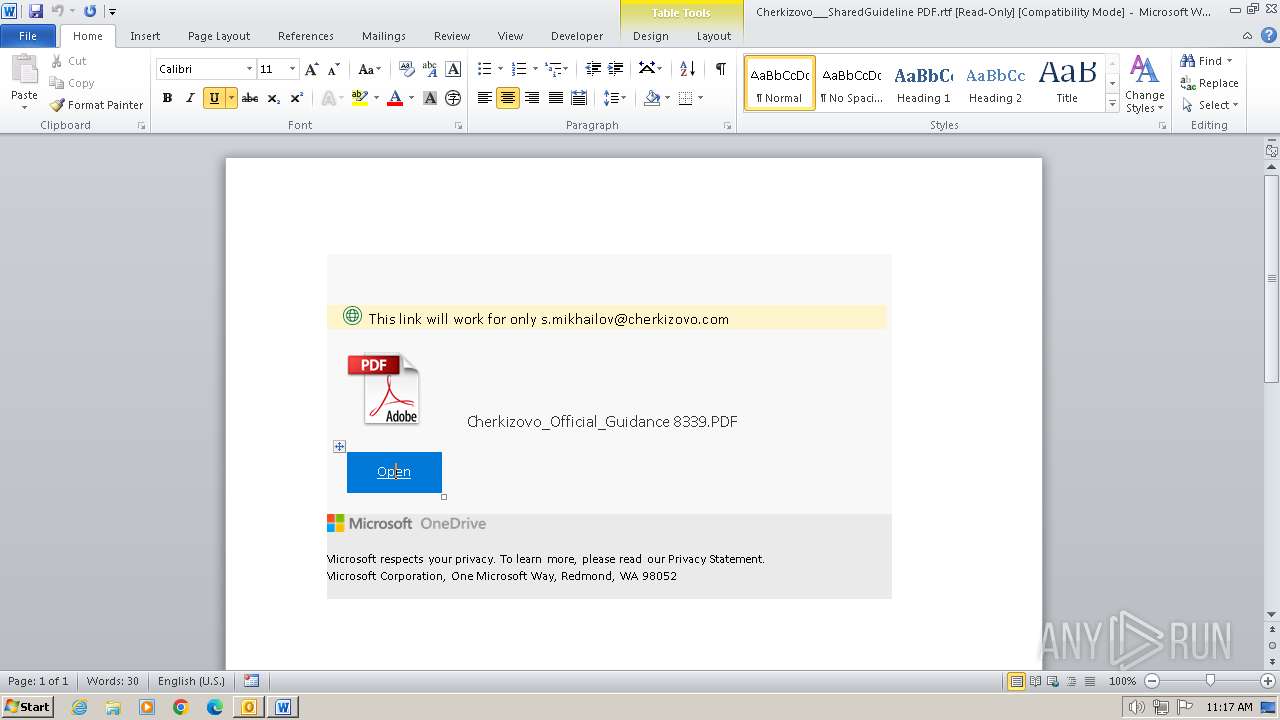The height and width of the screenshot is (720, 1280).
Task: Open Change Case dropdown
Action: (369, 69)
